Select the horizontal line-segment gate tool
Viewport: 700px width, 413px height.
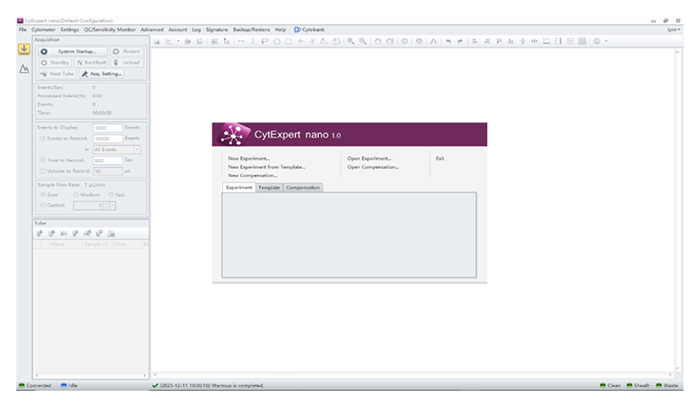pyautogui.click(x=241, y=42)
